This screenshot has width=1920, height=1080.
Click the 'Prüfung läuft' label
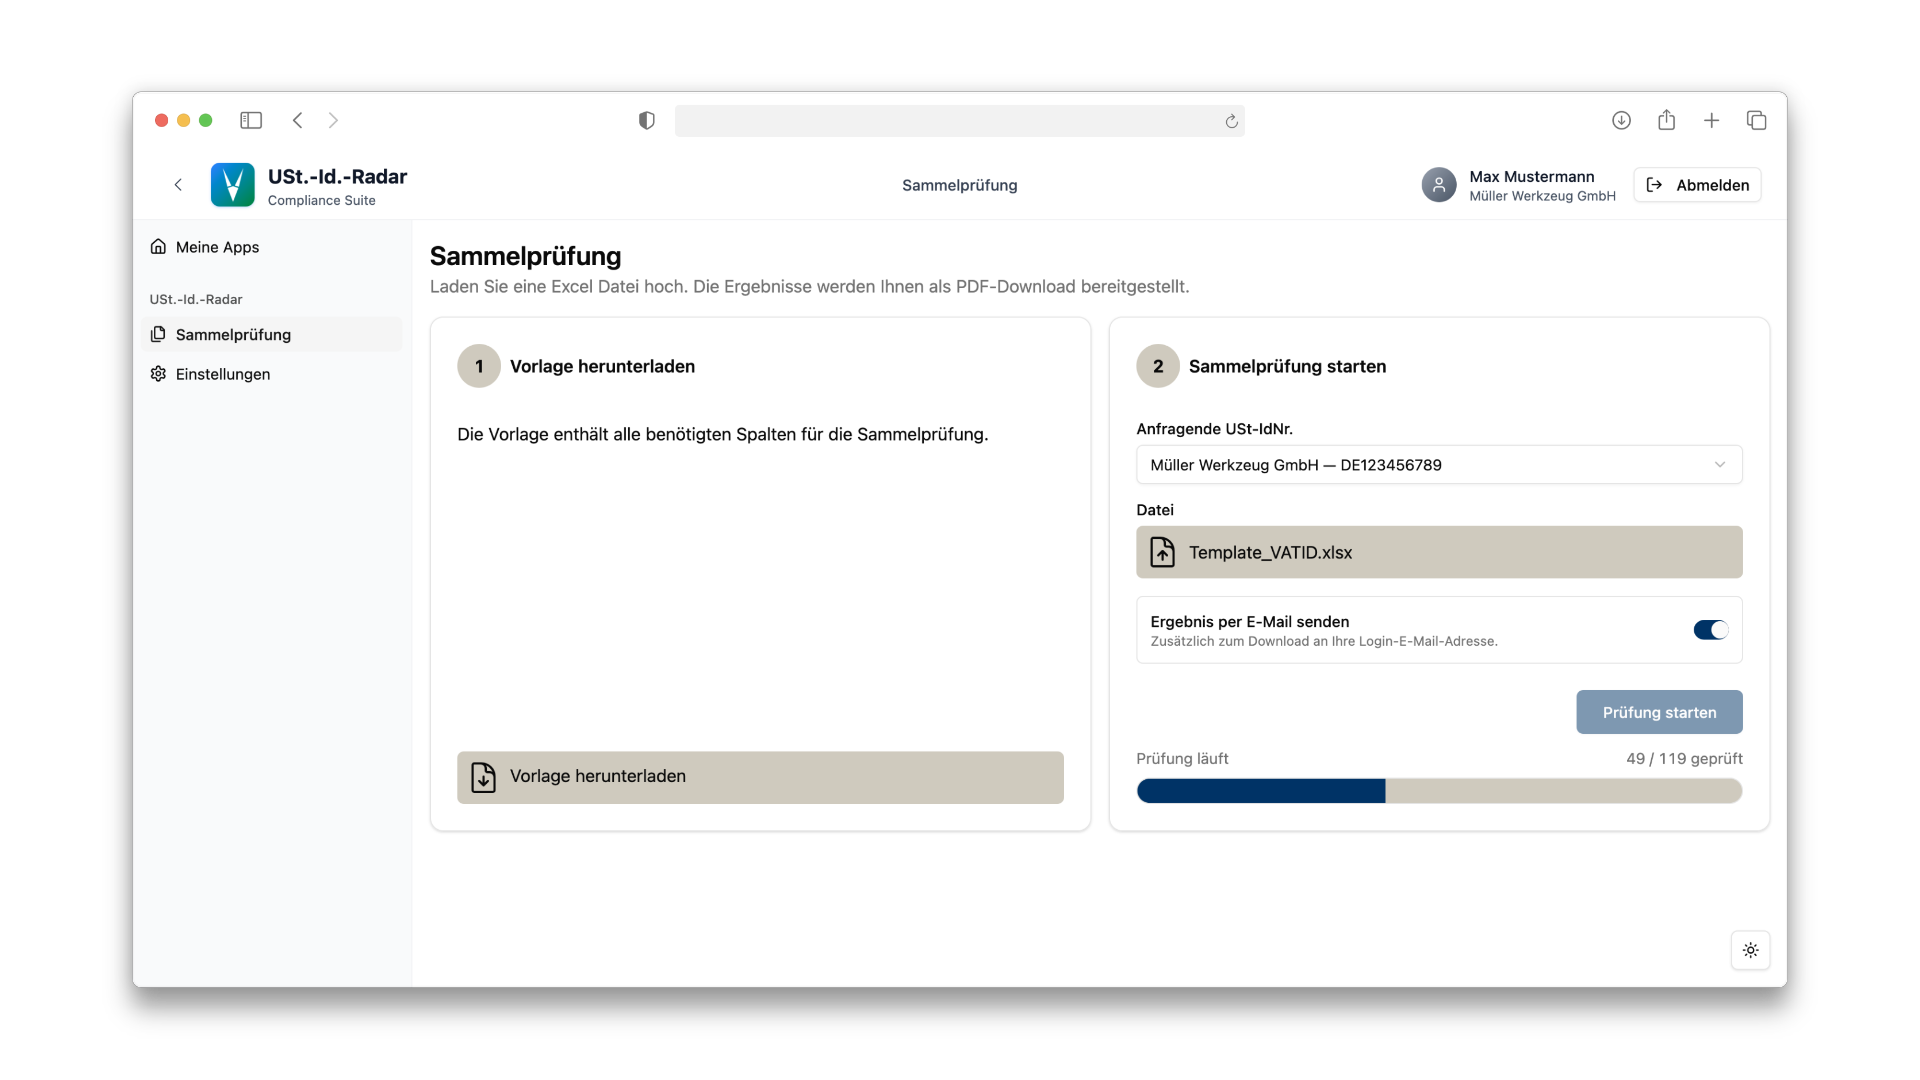tap(1182, 758)
